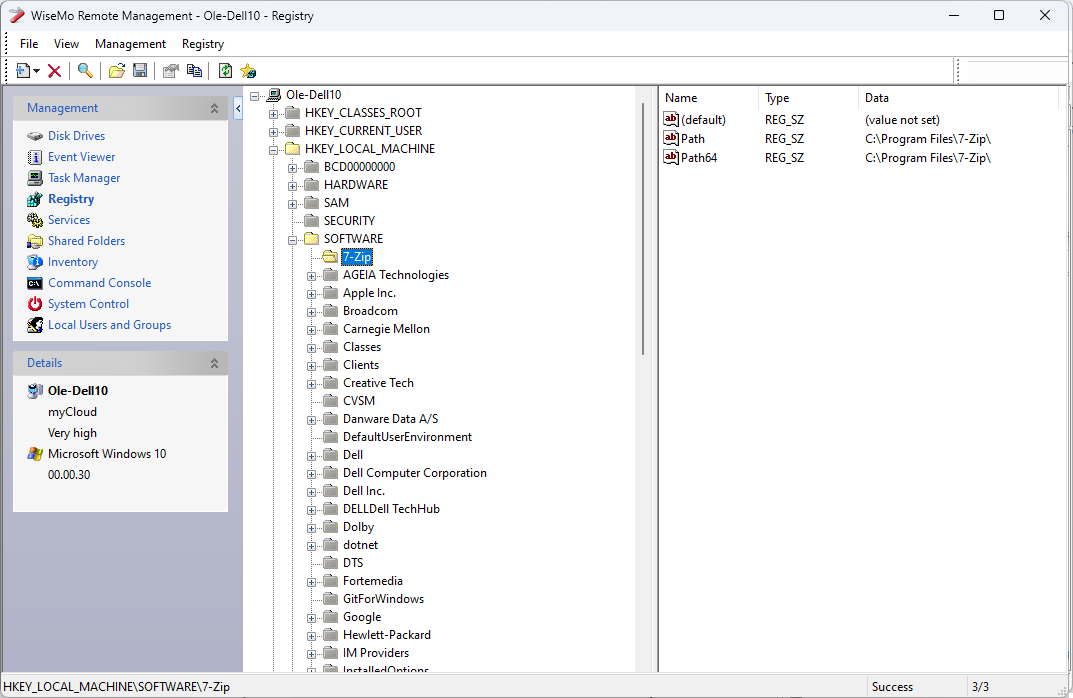Expand the Dell registry key

coord(311,454)
